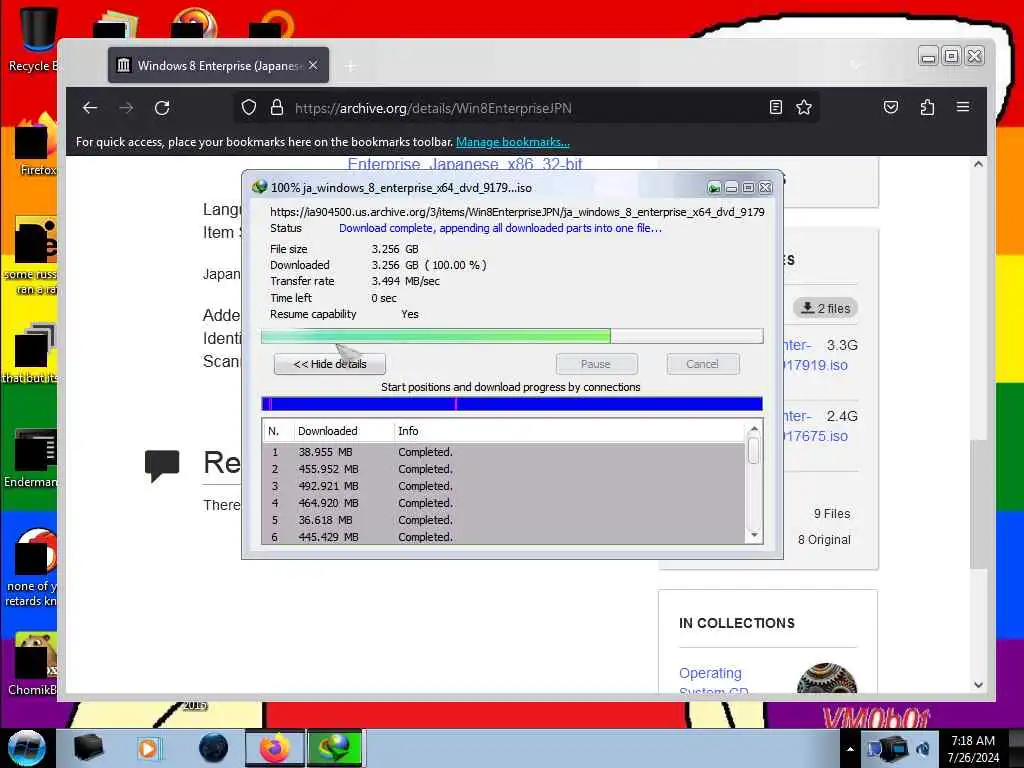1024x768 pixels.
Task: Open the Enterprise Japanese x86 32-bit link
Action: point(464,163)
